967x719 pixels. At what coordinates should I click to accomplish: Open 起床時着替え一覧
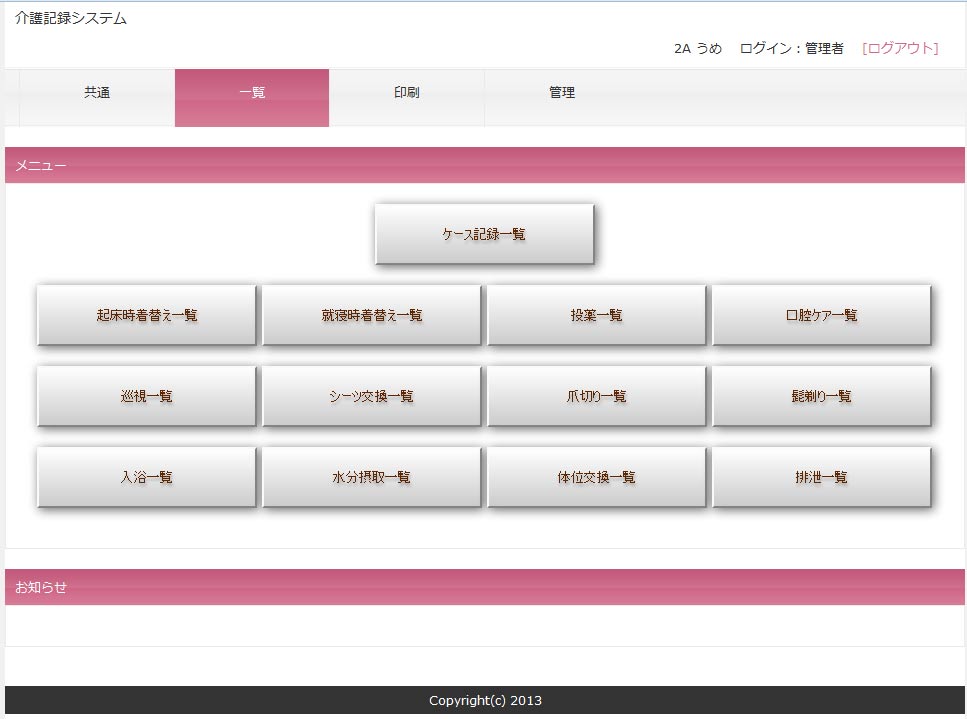point(147,315)
